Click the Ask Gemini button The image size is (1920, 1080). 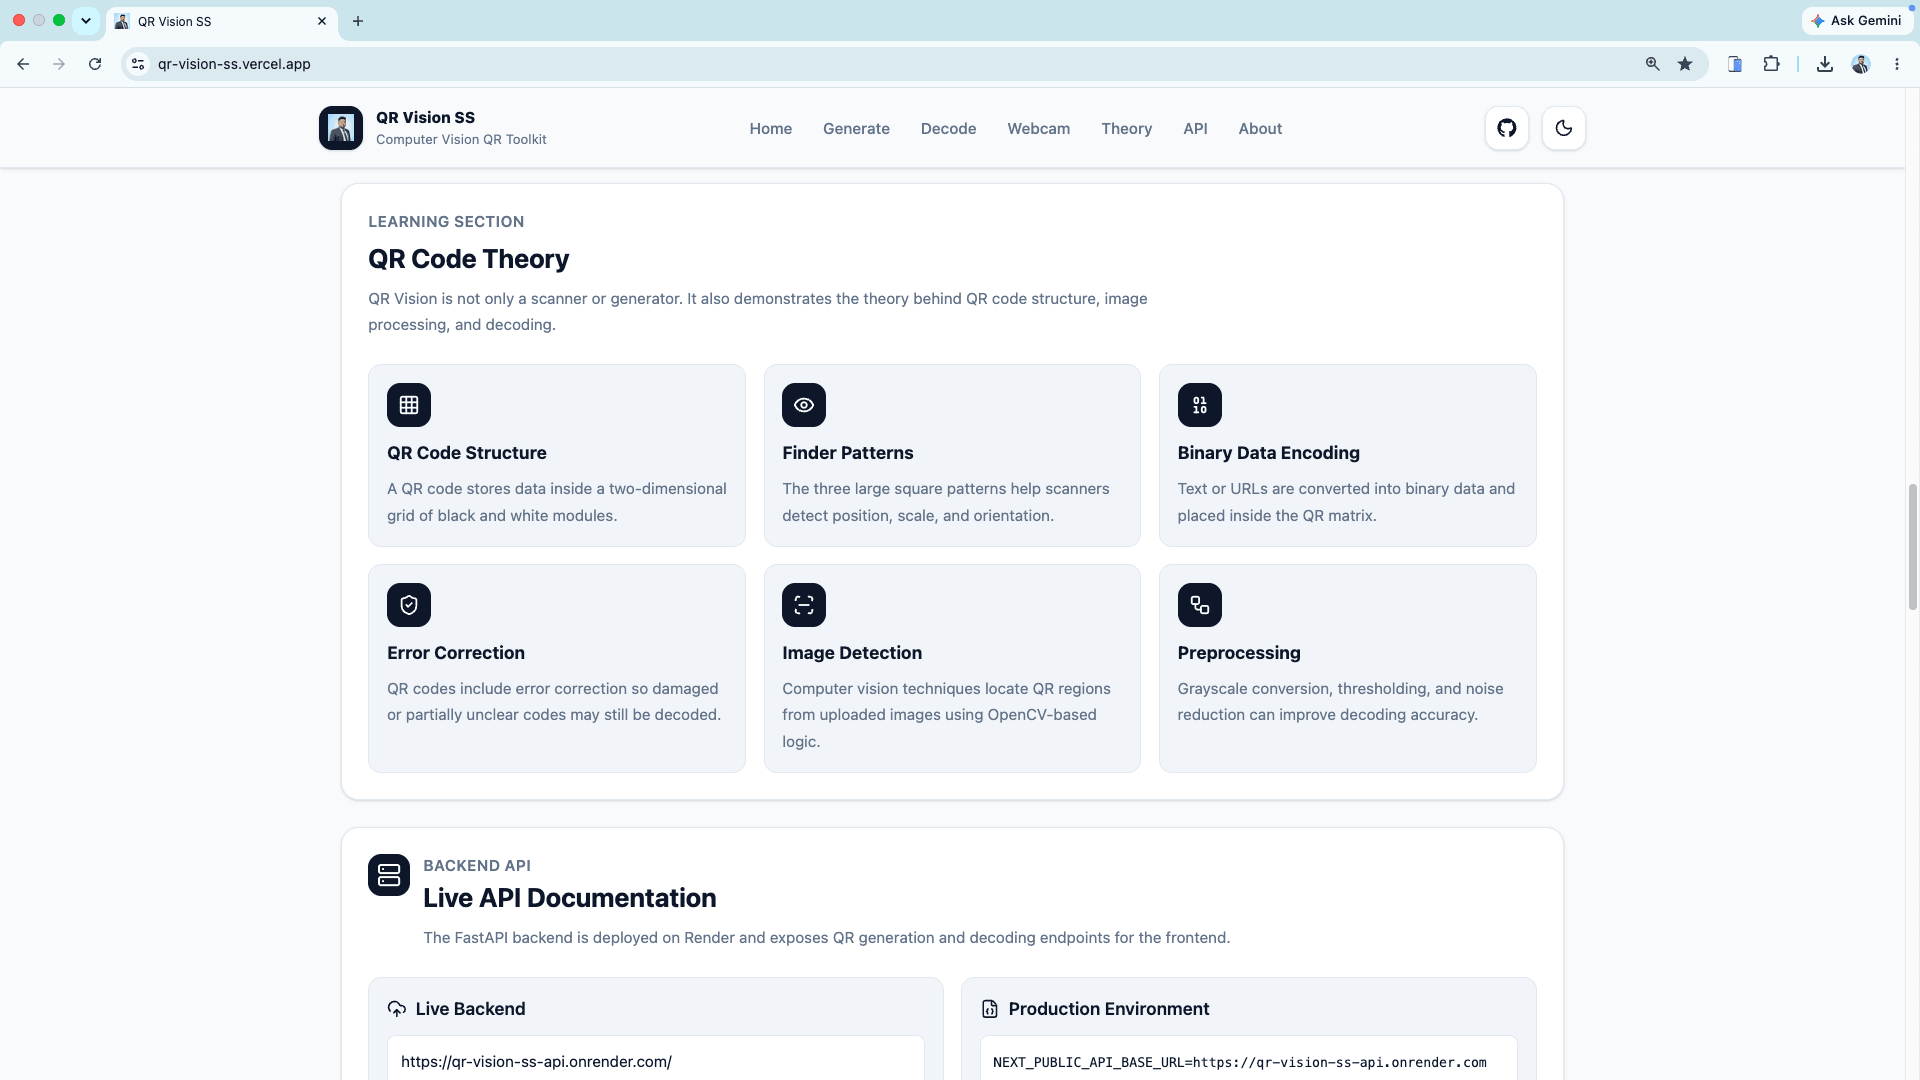click(x=1857, y=21)
